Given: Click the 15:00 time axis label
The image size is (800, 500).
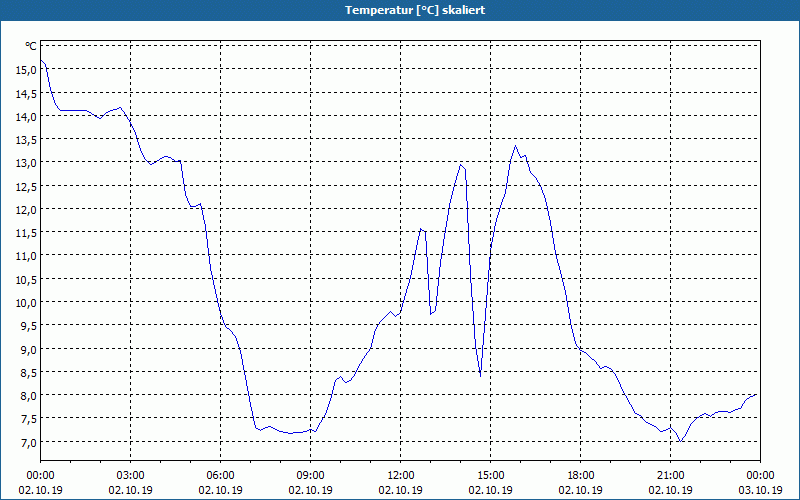Looking at the screenshot, I should [x=491, y=476].
